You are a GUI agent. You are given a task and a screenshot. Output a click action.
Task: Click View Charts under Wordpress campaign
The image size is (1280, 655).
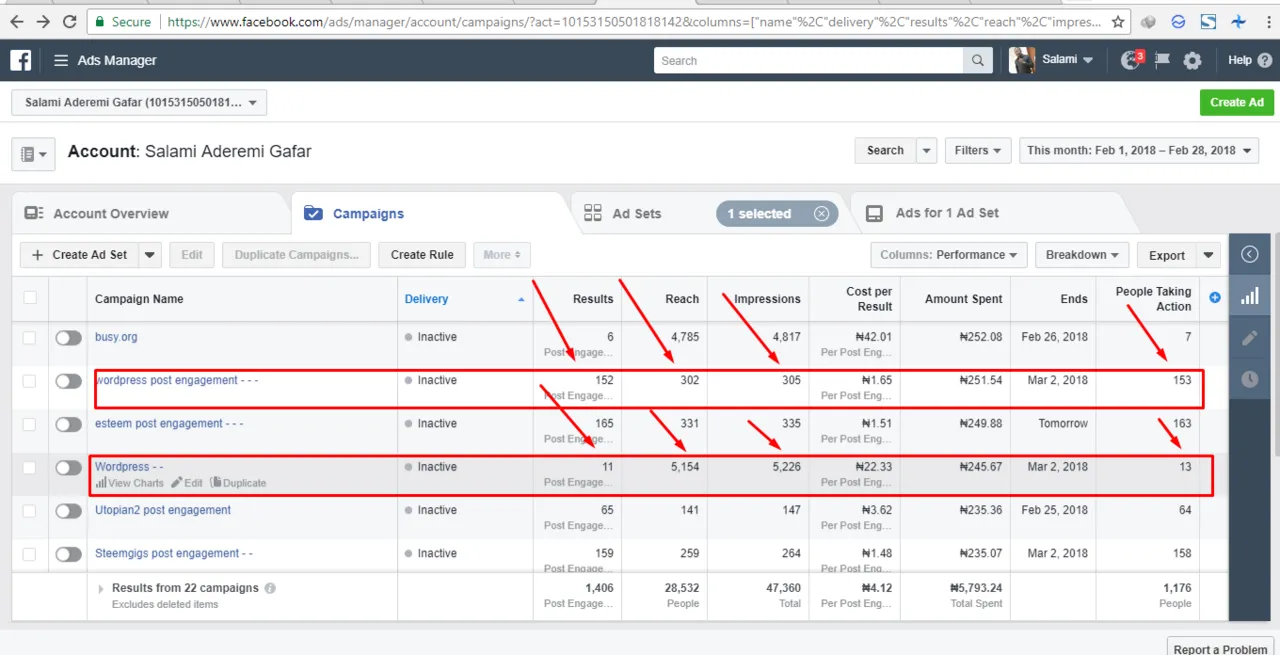tap(129, 483)
